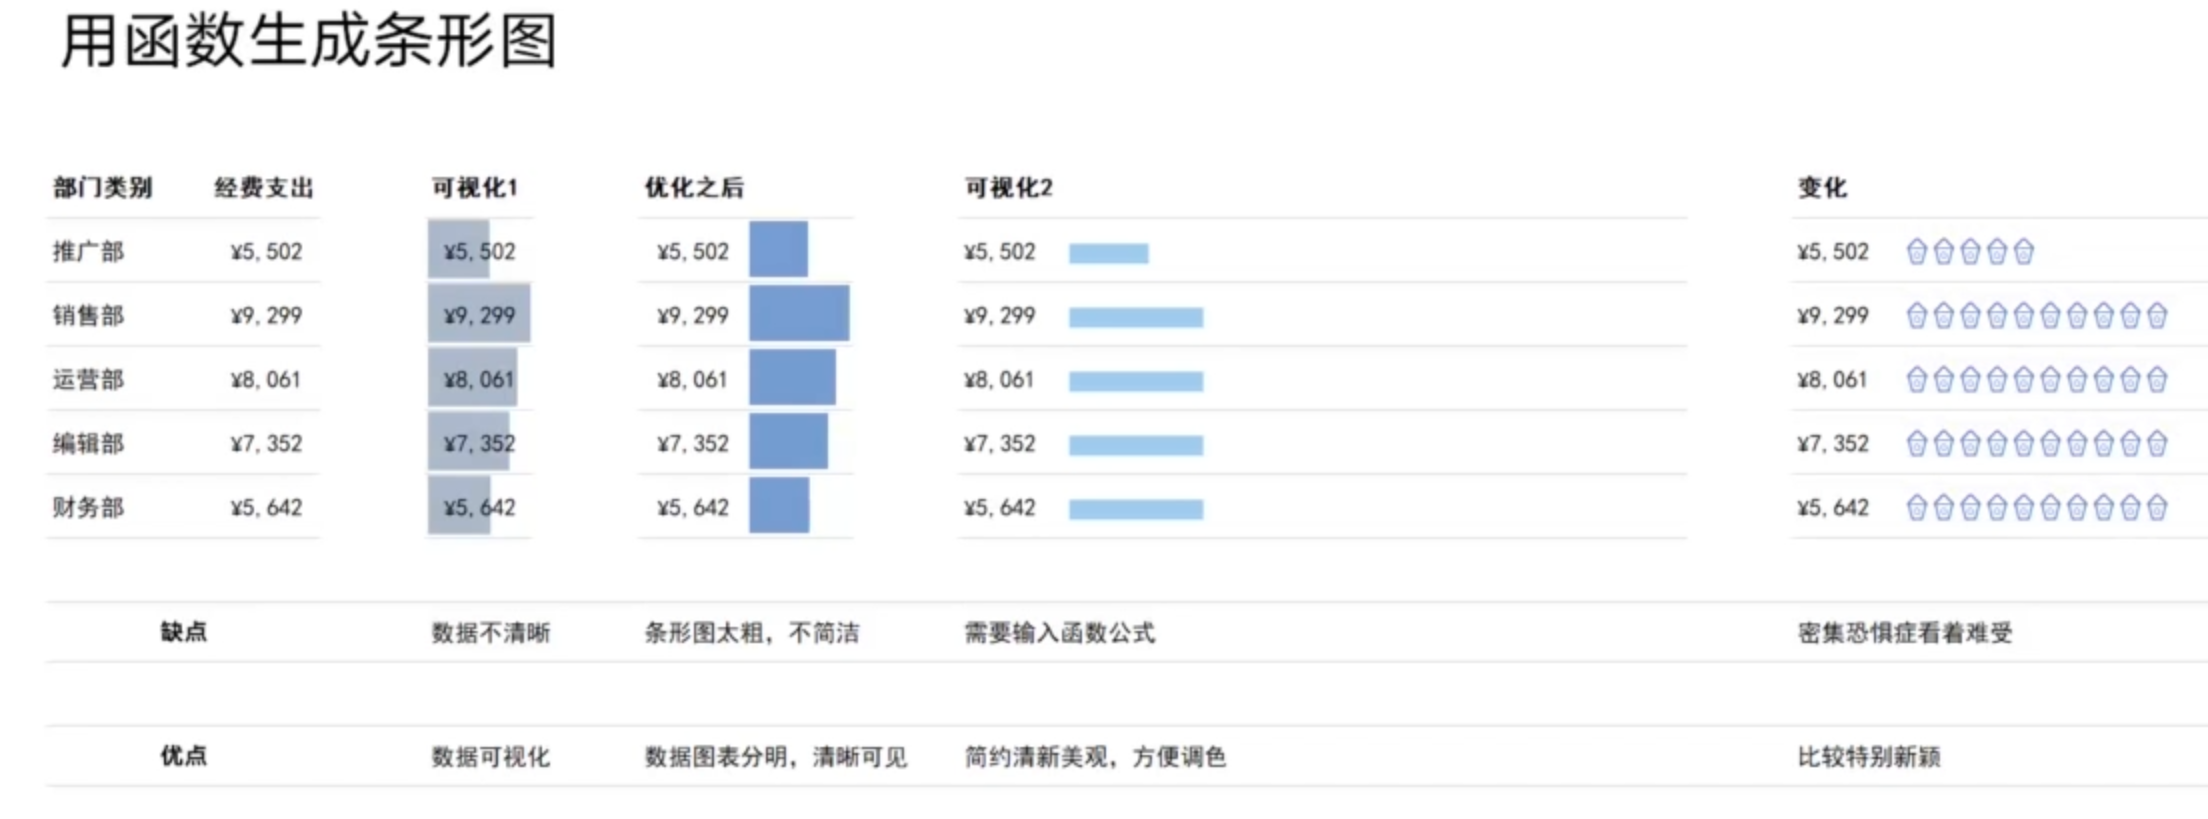The width and height of the screenshot is (2208, 819).
Task: Select the pentagon icon row for ¥9,299
Action: [2036, 316]
